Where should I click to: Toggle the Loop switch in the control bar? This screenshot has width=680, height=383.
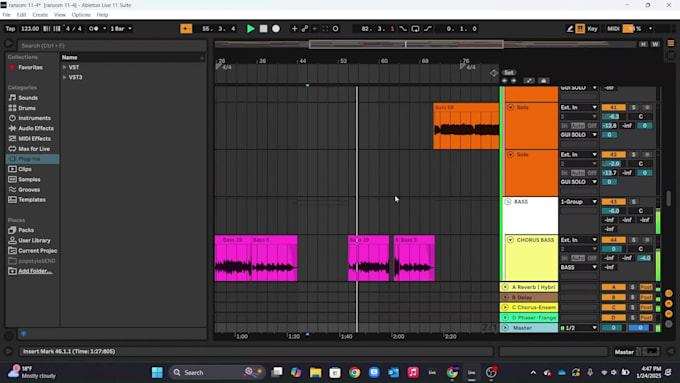(415, 29)
